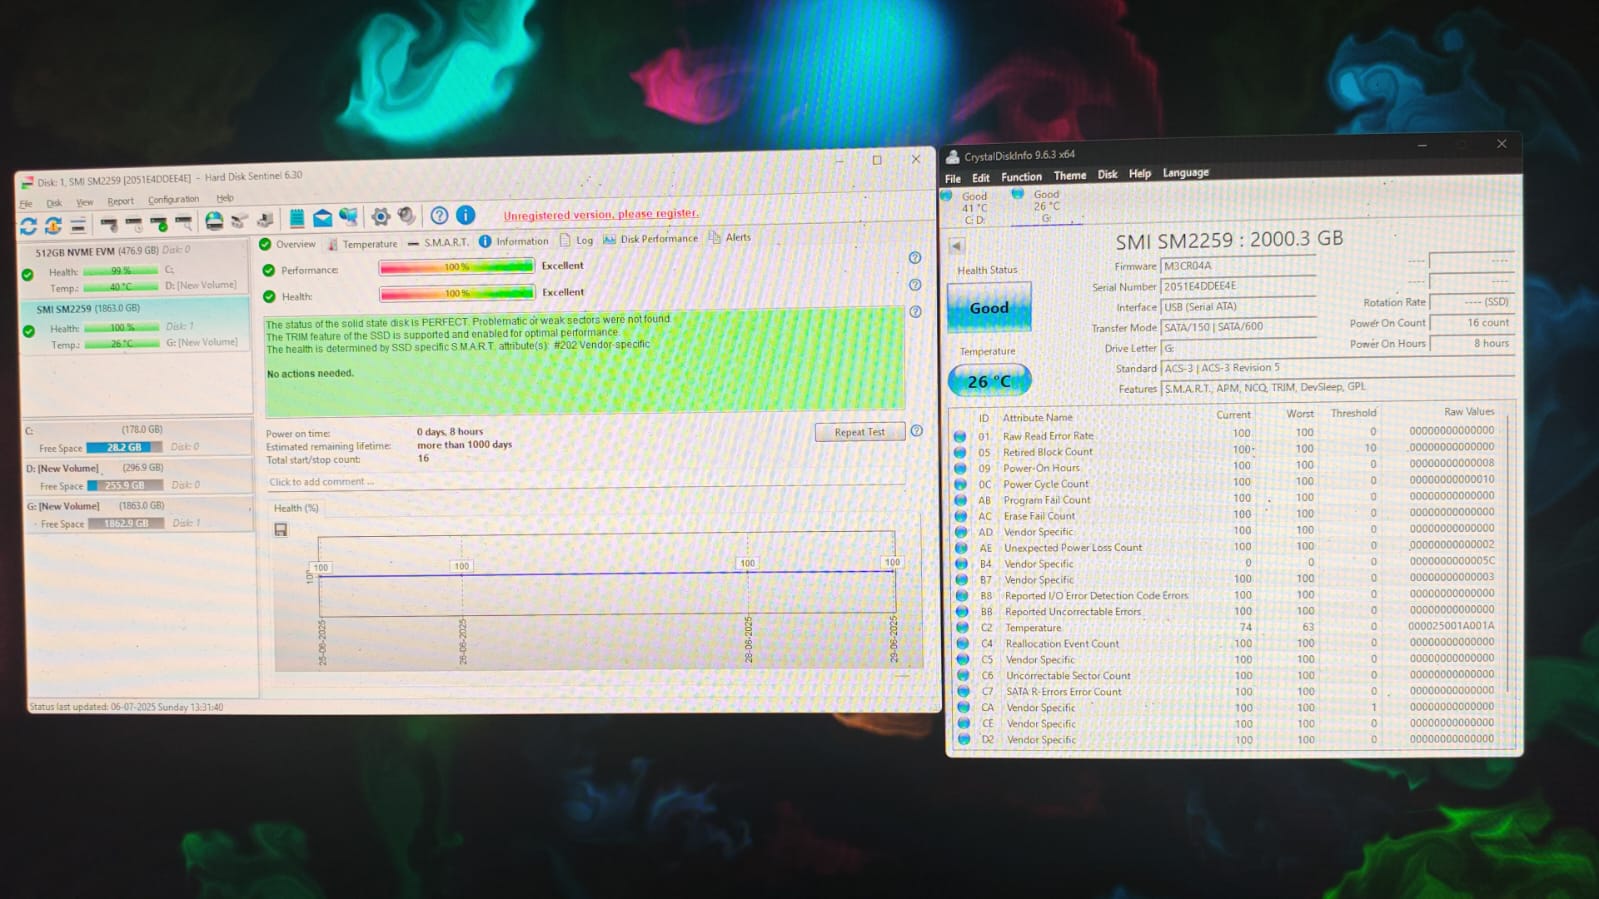
Task: Click the blue notepad report icon in toolbar
Action: coord(297,218)
